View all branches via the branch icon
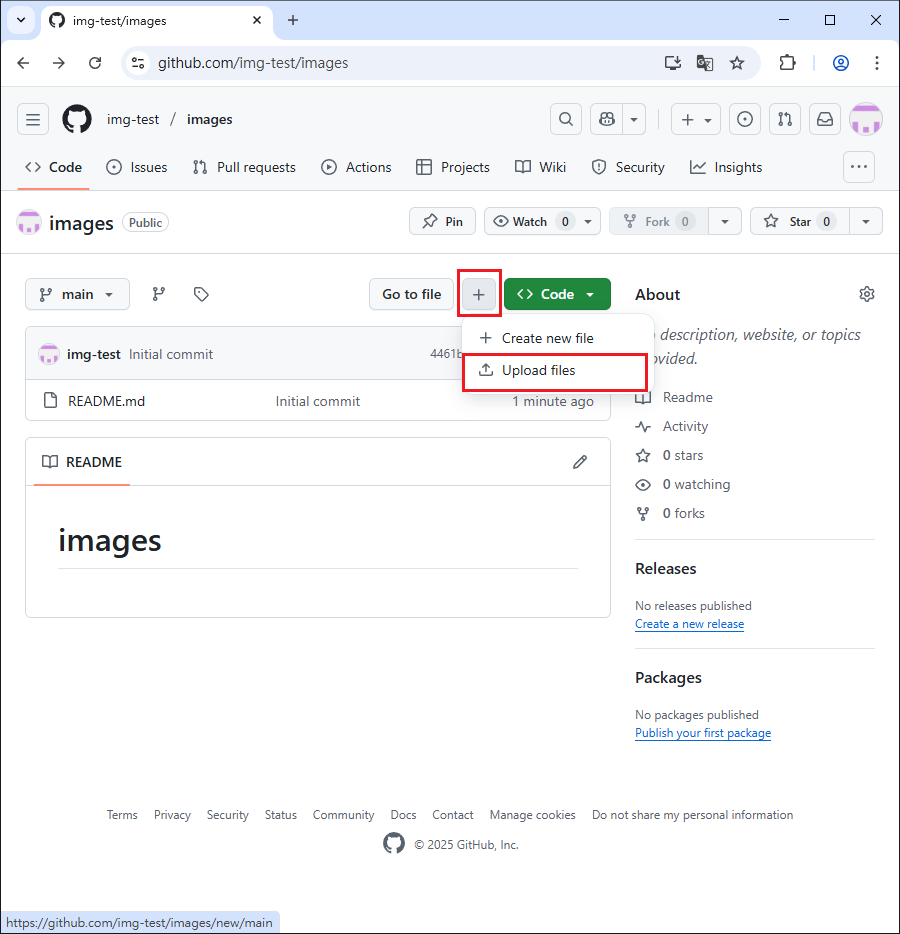The height and width of the screenshot is (934, 900). [x=157, y=294]
